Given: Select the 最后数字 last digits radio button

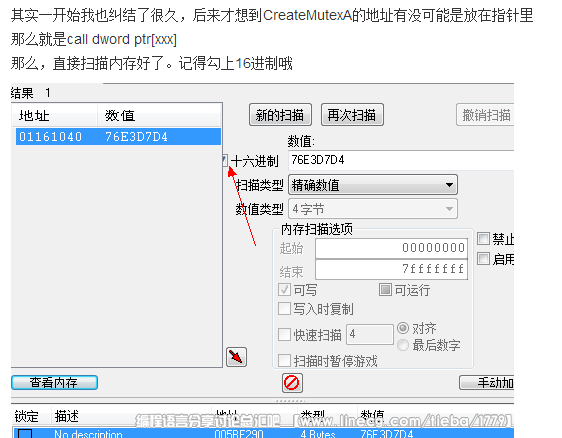Looking at the screenshot, I should pyautogui.click(x=403, y=345).
